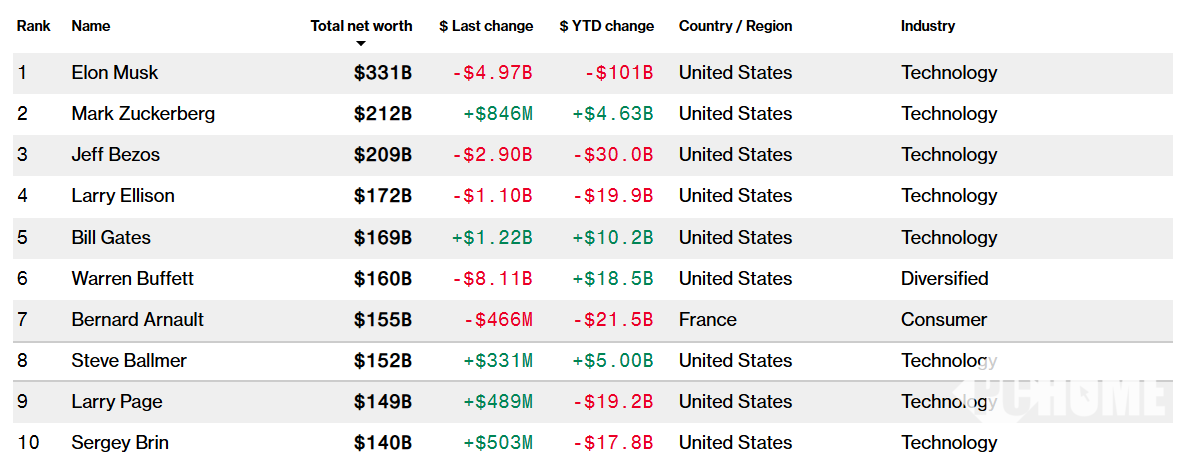Click on Warren Buffett's name
Screen dimensions: 1183x460
point(133,279)
